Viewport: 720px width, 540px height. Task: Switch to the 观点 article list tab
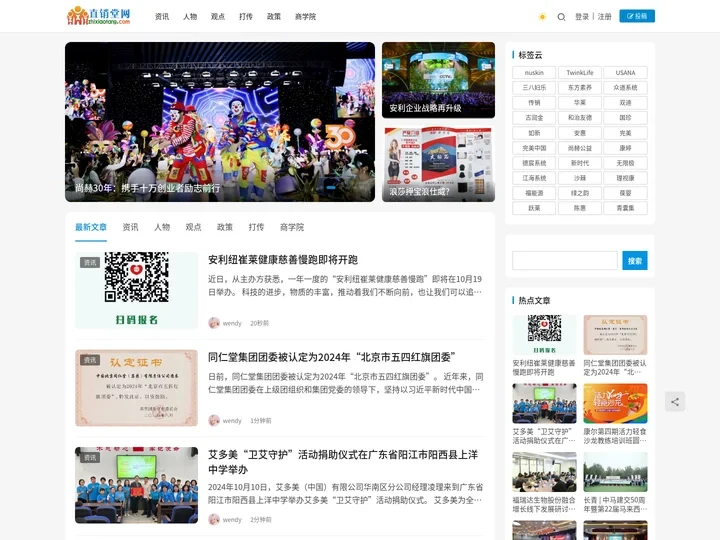pos(193,227)
